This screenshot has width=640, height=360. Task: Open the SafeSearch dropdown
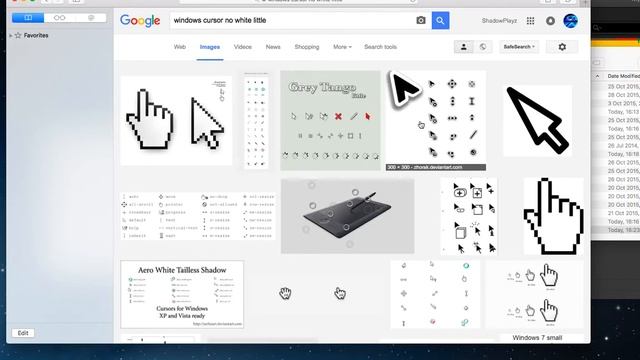tap(519, 47)
